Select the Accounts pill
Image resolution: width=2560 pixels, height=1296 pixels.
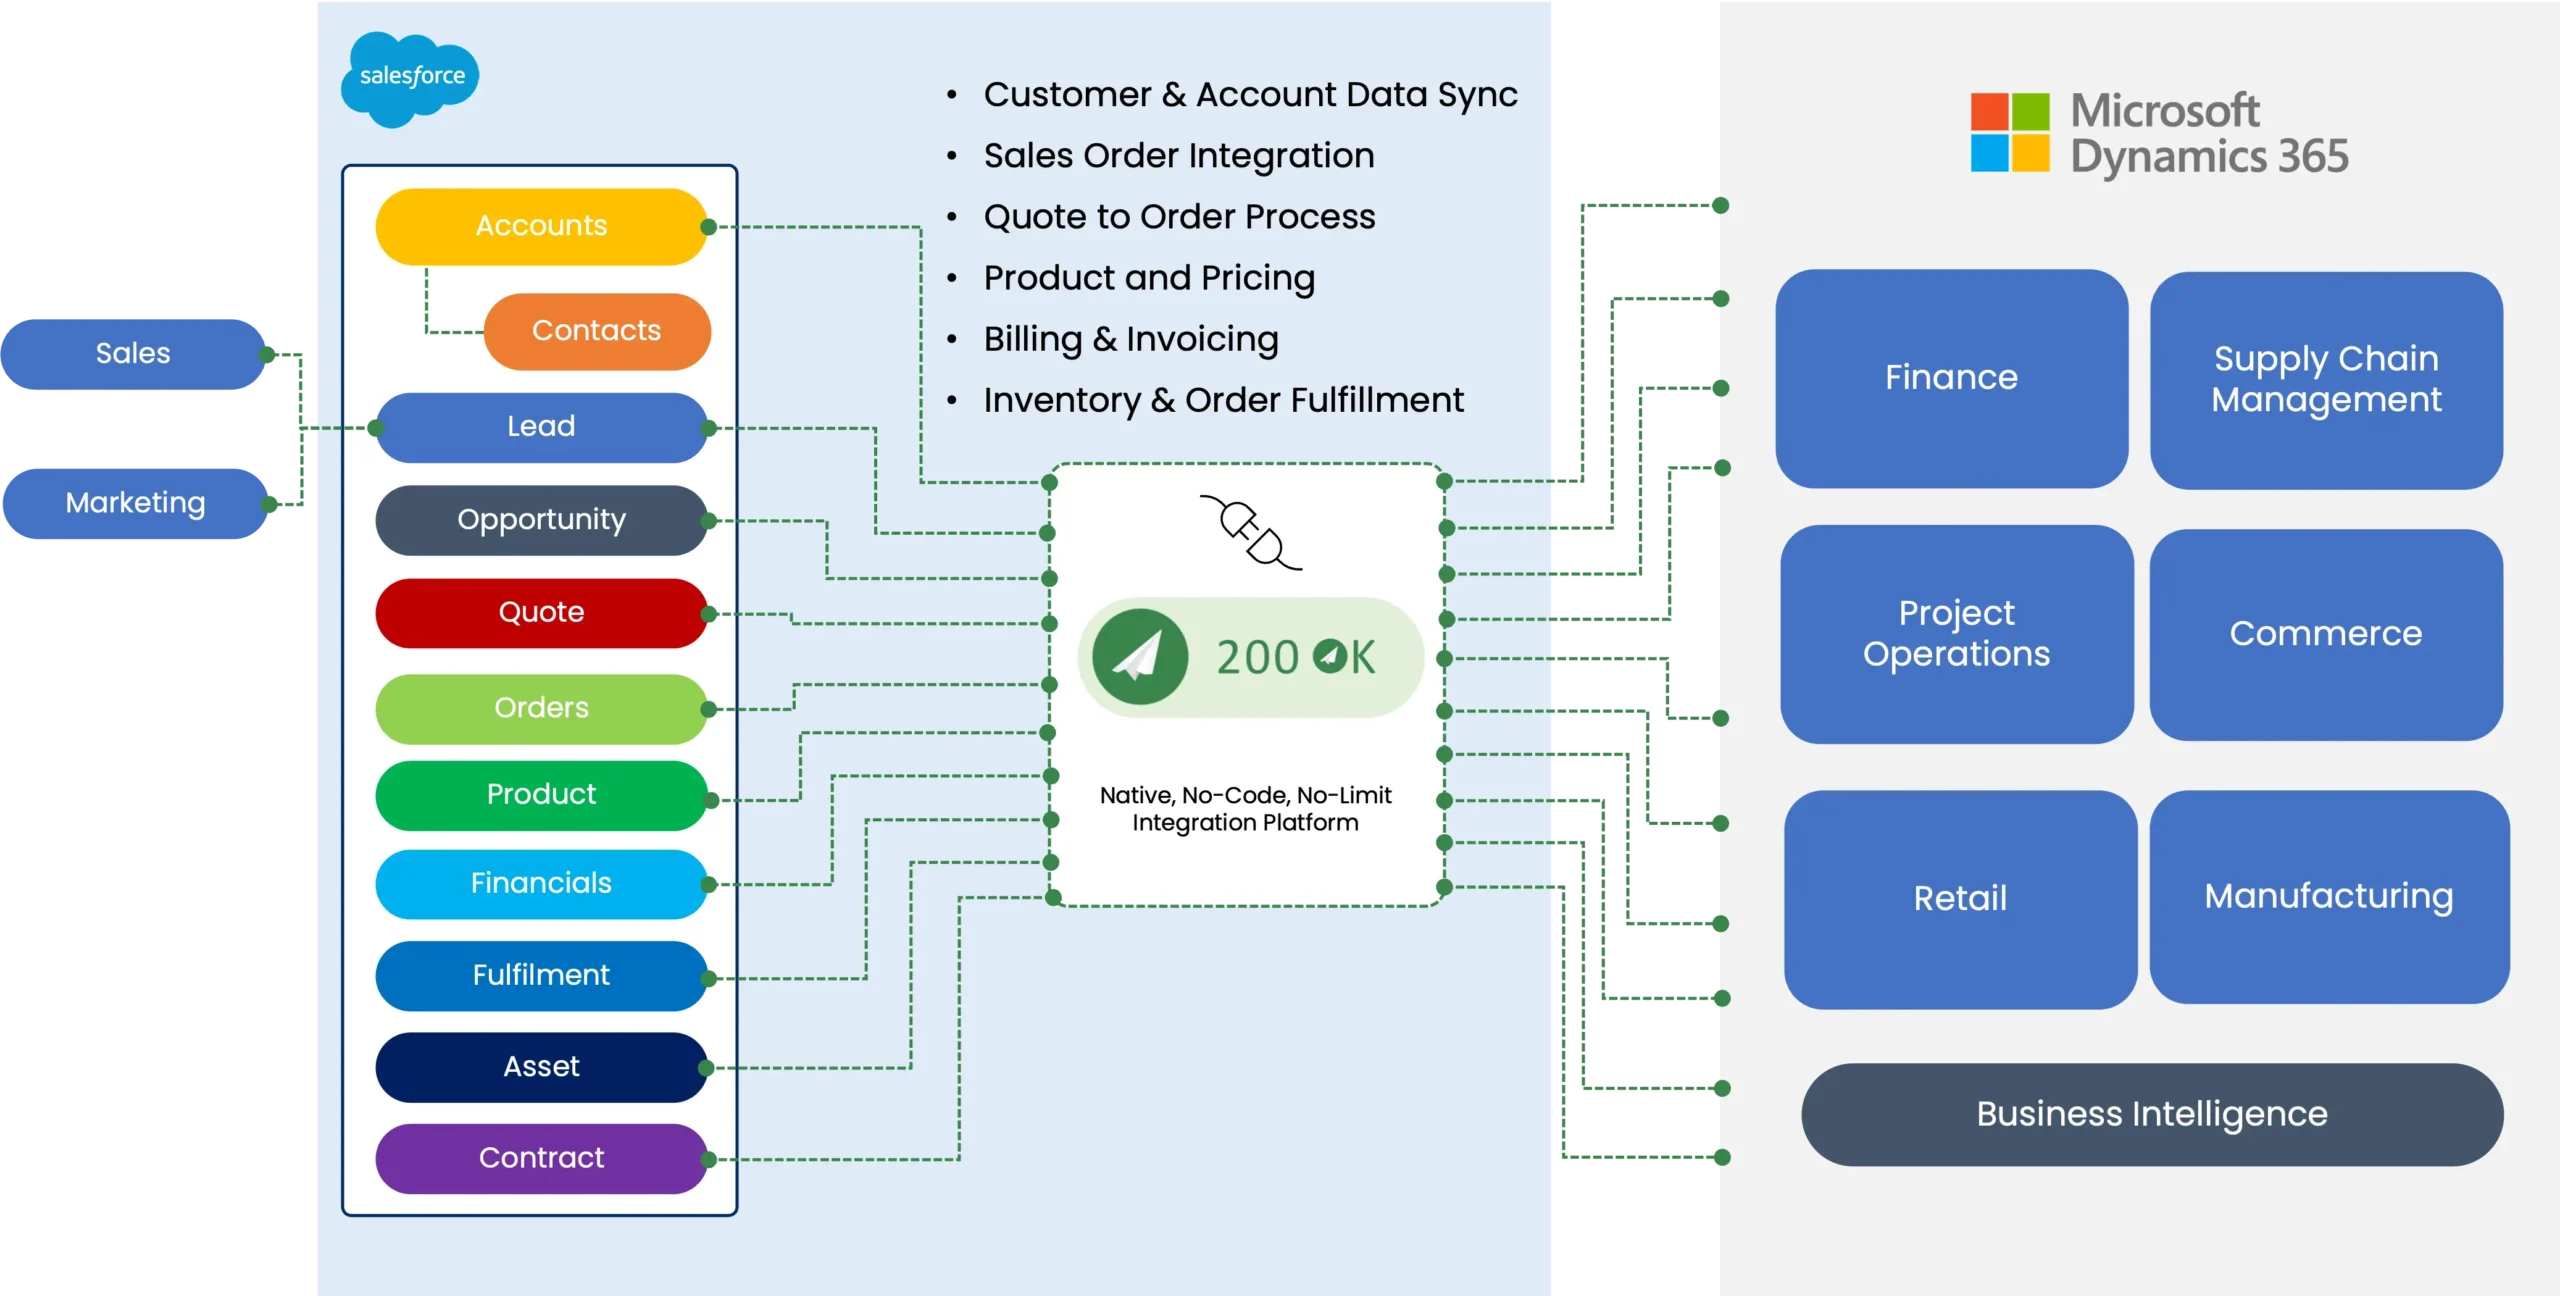[x=541, y=226]
